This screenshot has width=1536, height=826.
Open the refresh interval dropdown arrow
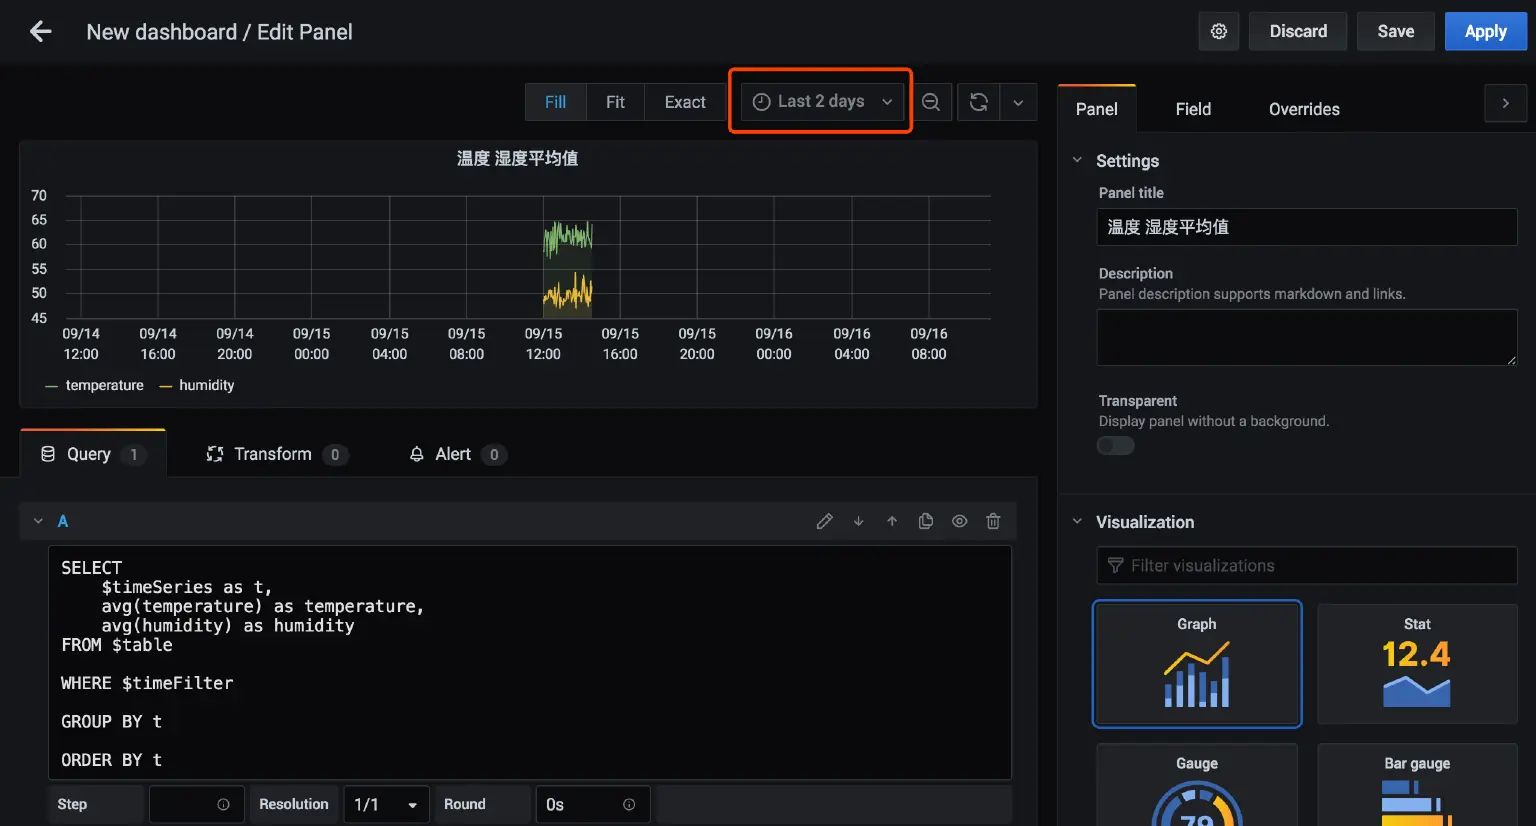pyautogui.click(x=1018, y=102)
